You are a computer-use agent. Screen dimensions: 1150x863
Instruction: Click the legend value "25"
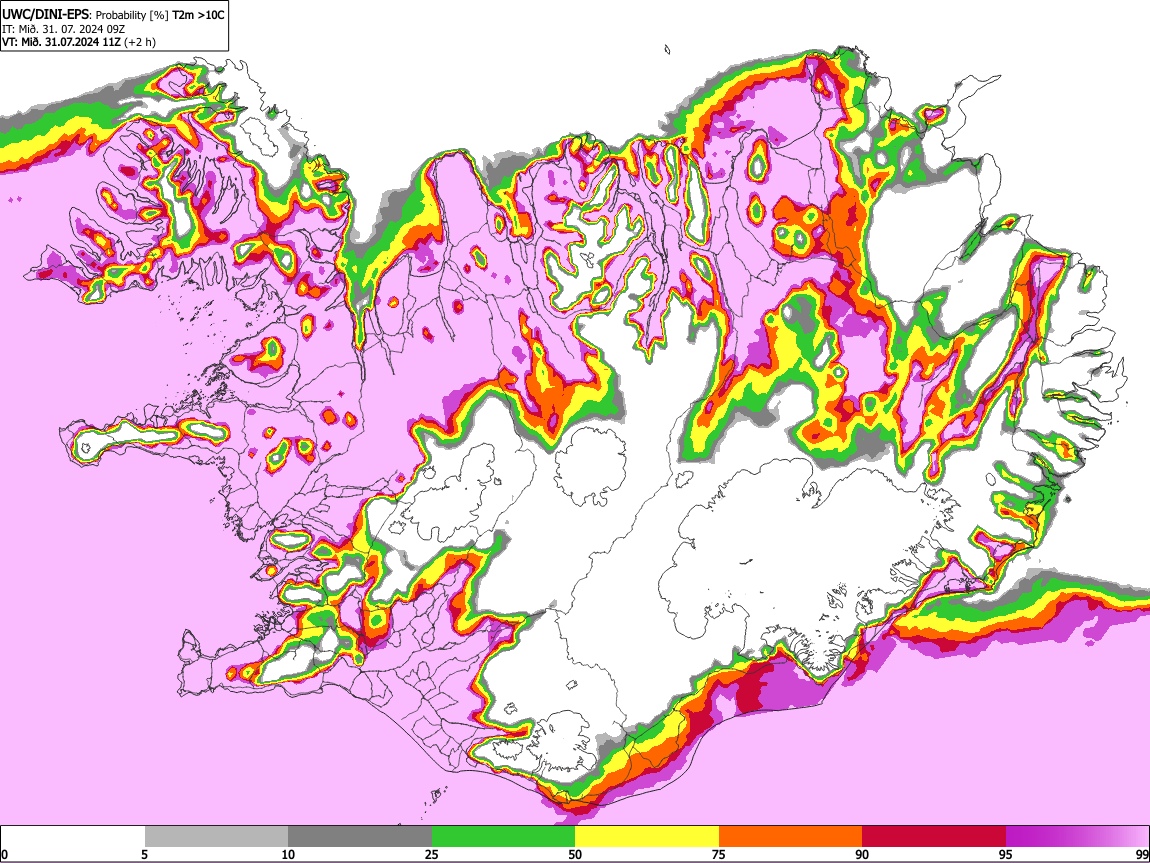tap(432, 854)
